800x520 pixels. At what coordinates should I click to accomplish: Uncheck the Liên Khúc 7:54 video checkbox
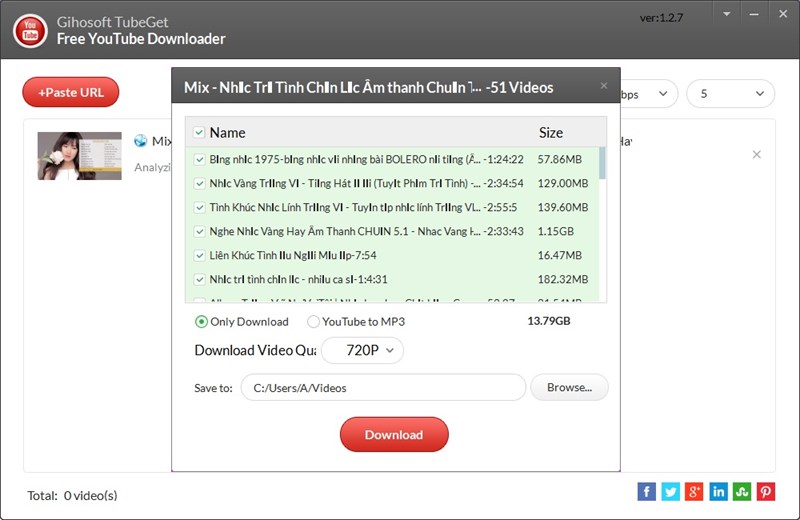click(x=200, y=255)
